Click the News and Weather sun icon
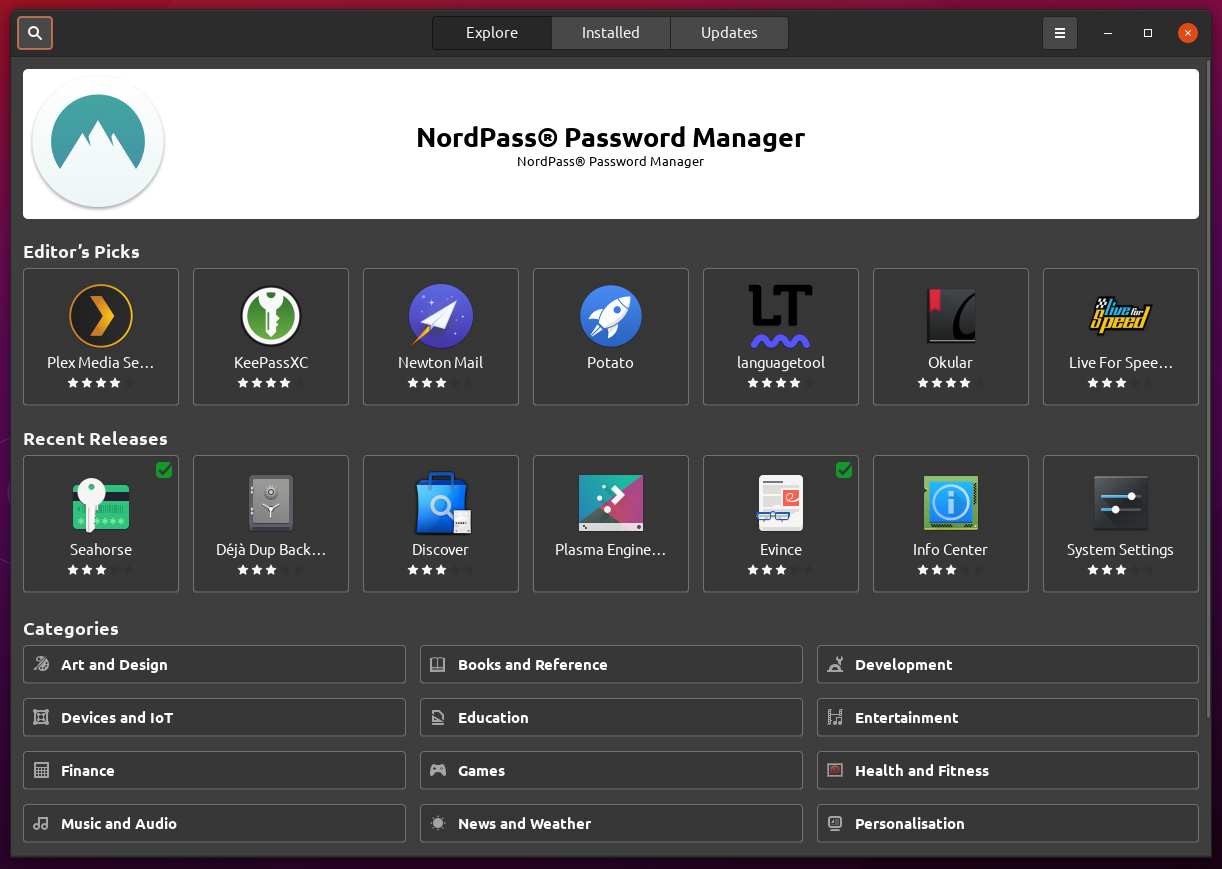The image size is (1222, 869). 438,823
